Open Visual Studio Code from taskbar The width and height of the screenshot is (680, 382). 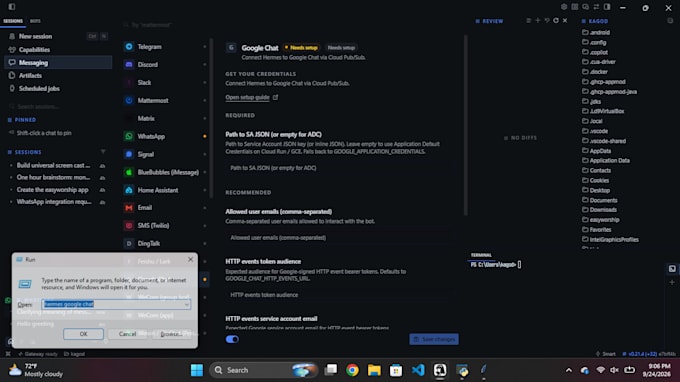click(418, 370)
